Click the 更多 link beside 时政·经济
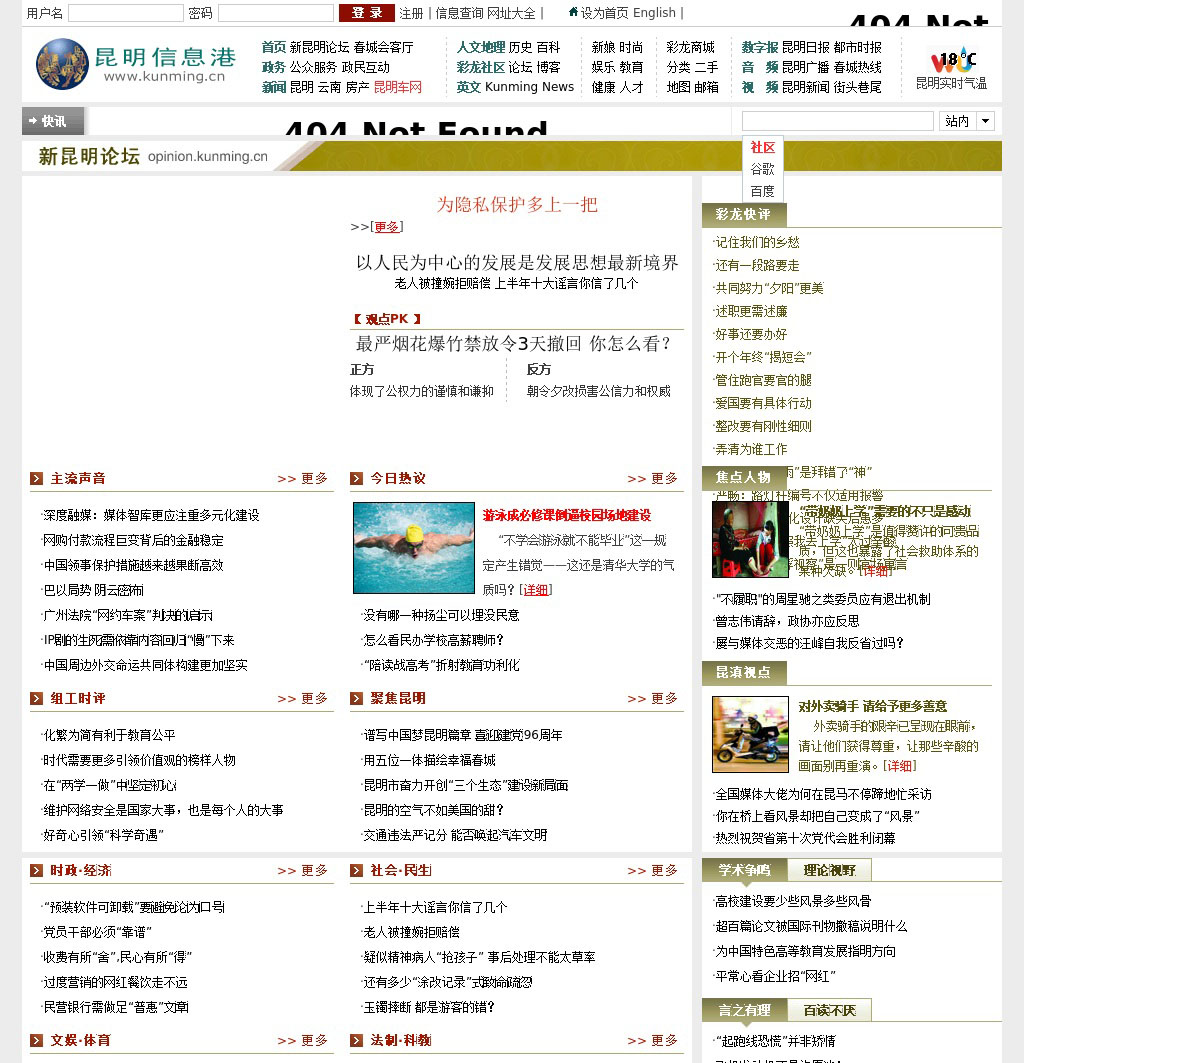Viewport: 1200px width, 1063px height. pos(302,871)
